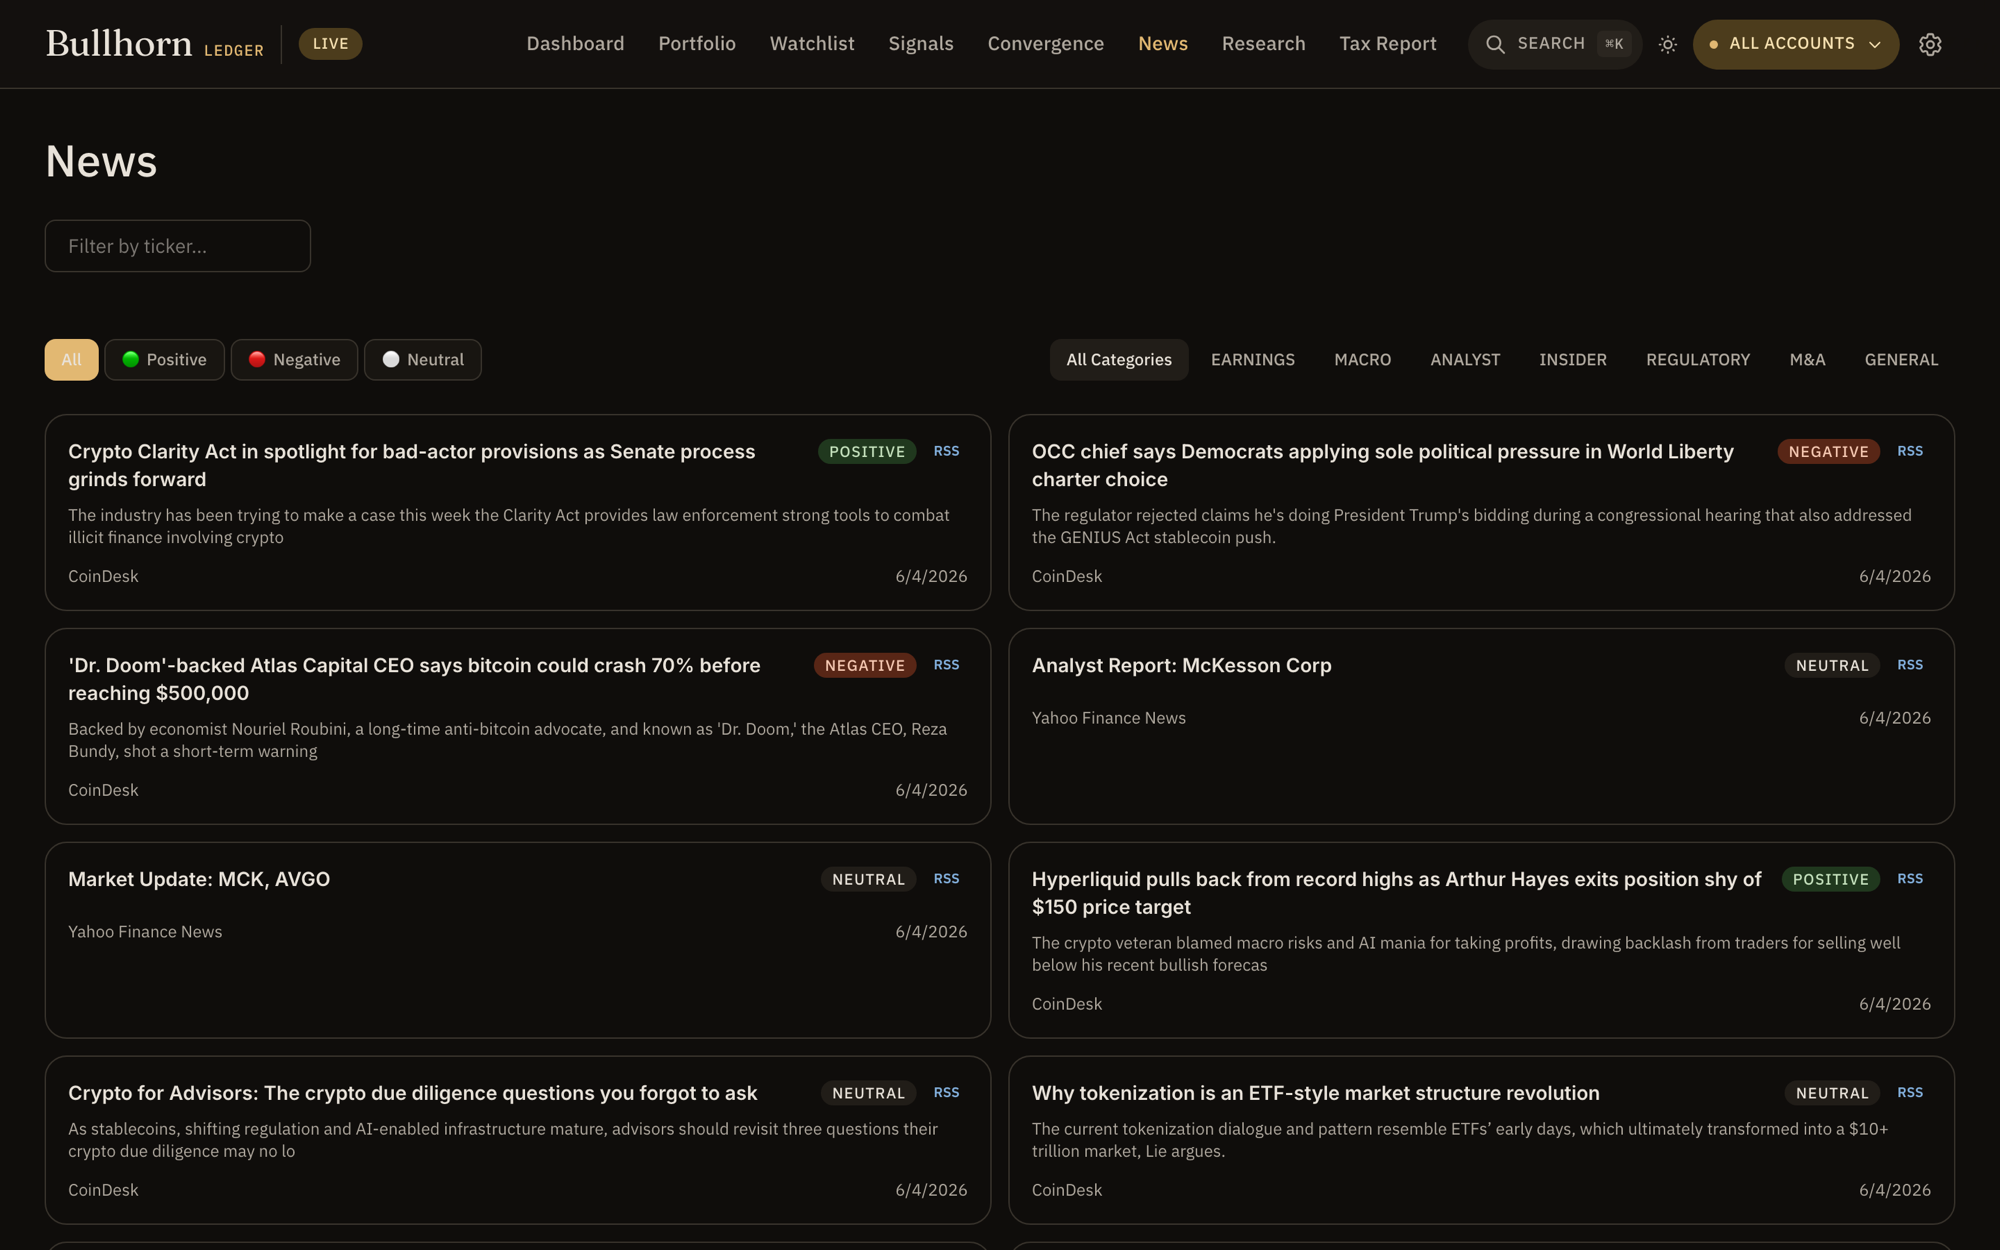This screenshot has width=2000, height=1250.
Task: Show ANALYST category news
Action: click(1465, 360)
